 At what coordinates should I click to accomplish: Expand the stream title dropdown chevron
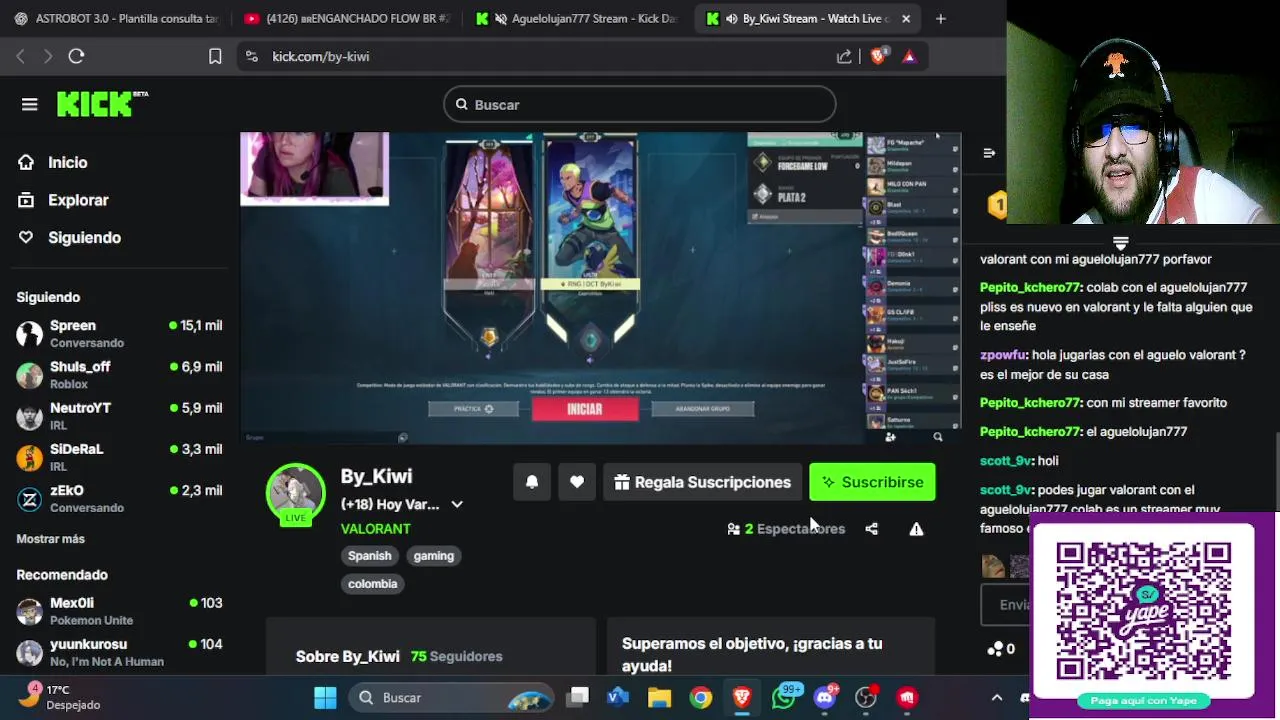pyautogui.click(x=457, y=504)
